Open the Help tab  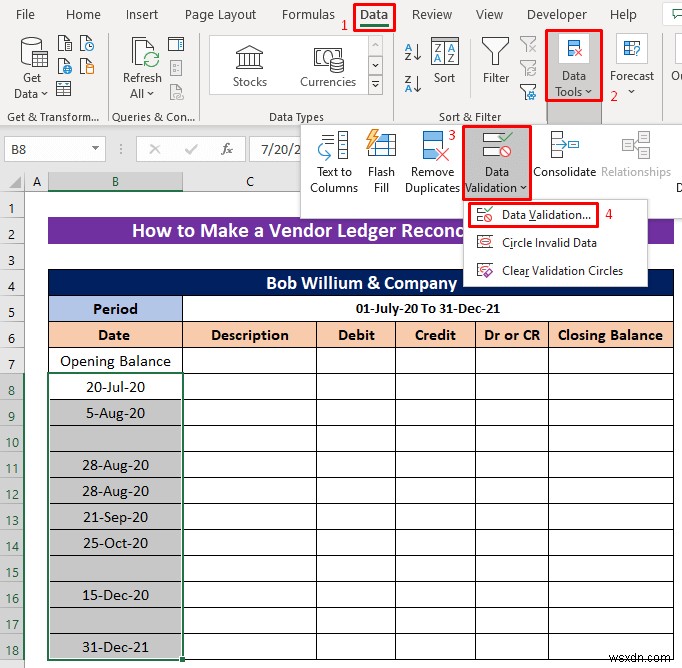(623, 14)
